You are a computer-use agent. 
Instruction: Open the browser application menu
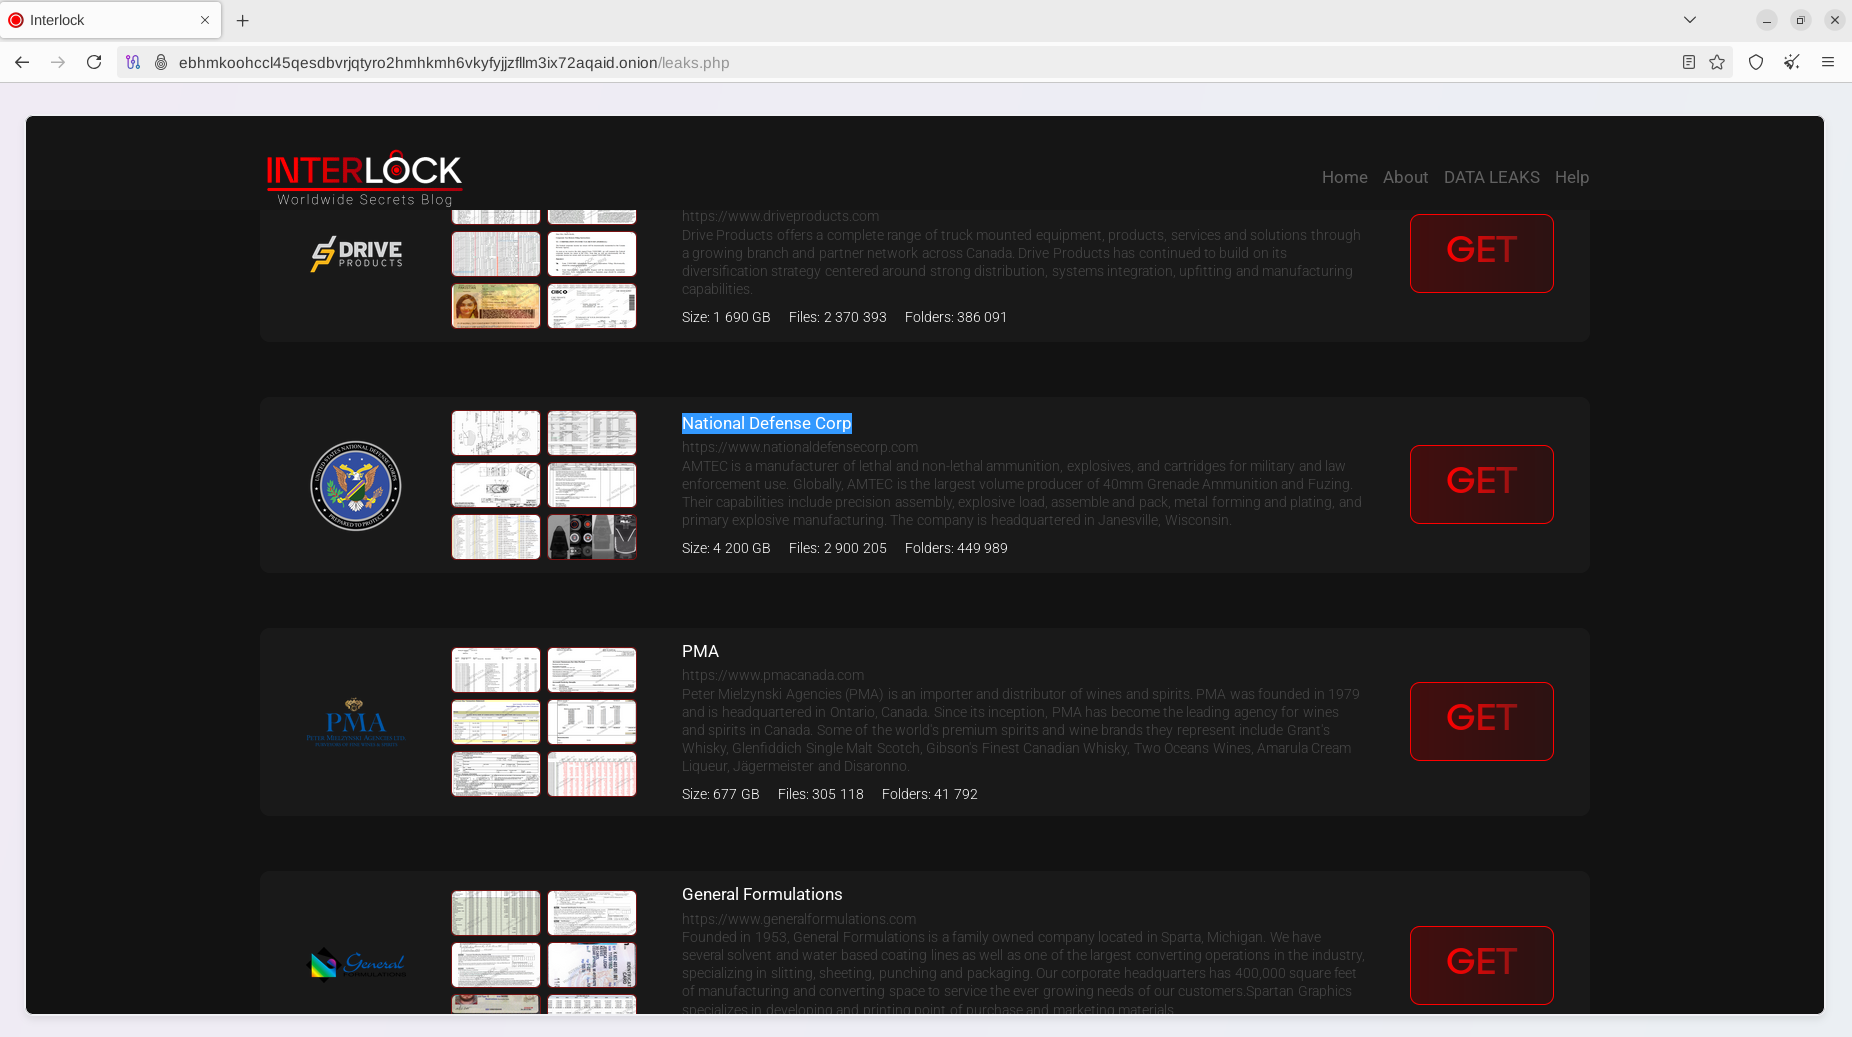(1828, 62)
